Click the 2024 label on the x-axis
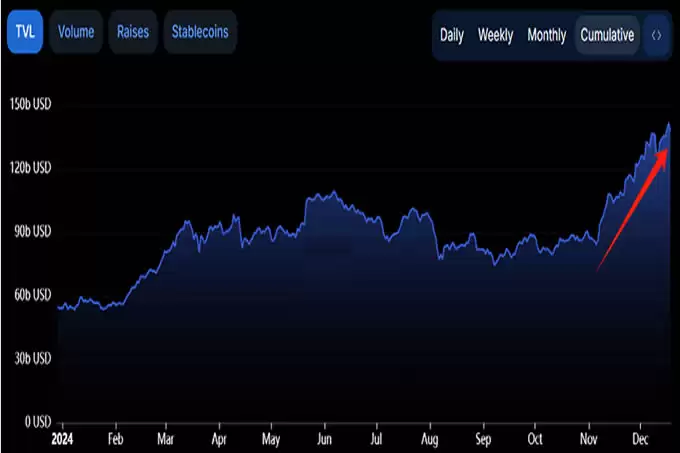This screenshot has height=453, width=680. click(x=62, y=439)
